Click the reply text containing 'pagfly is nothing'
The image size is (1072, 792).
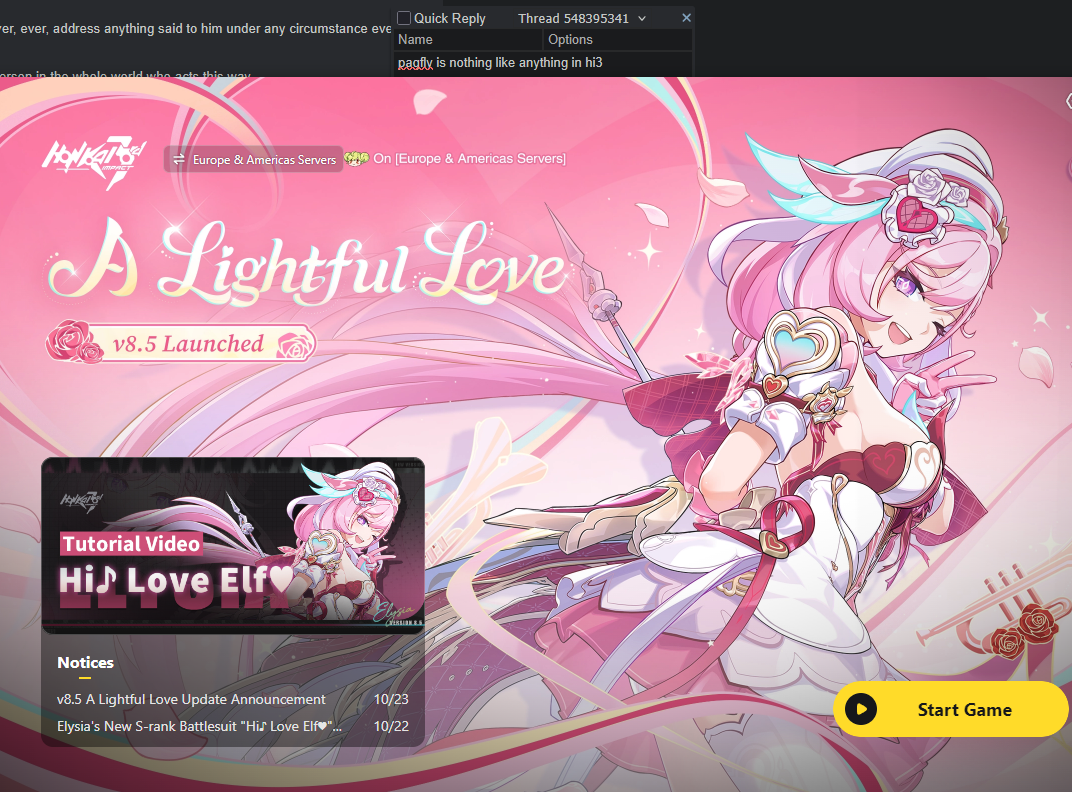(x=500, y=62)
